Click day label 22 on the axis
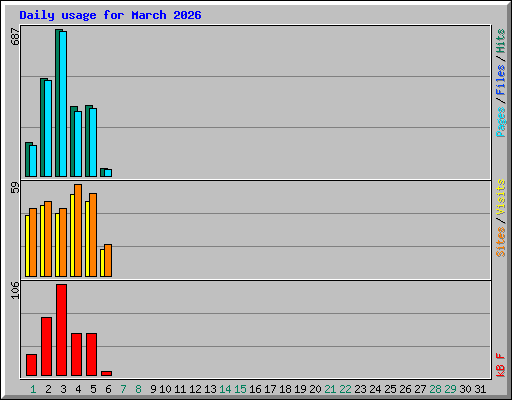The width and height of the screenshot is (512, 400). pyautogui.click(x=345, y=389)
